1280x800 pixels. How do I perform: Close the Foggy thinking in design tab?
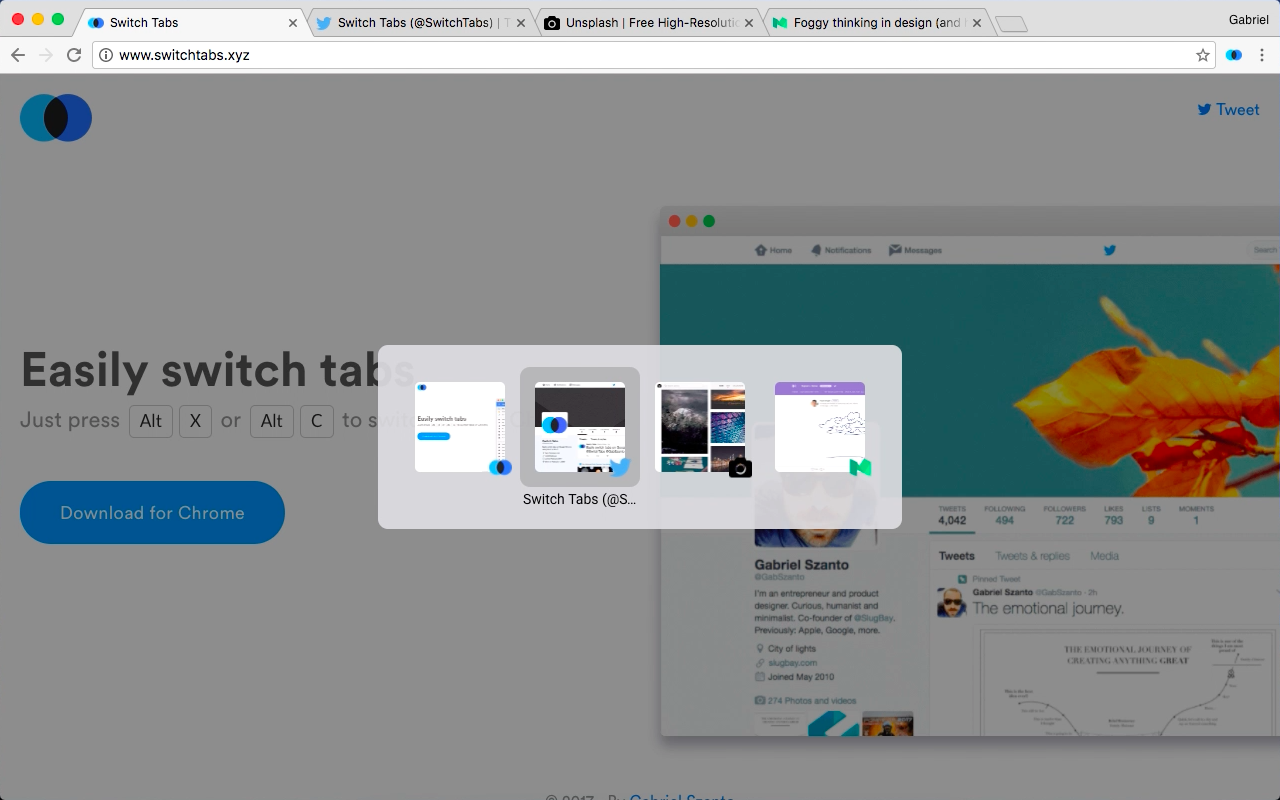point(977,23)
